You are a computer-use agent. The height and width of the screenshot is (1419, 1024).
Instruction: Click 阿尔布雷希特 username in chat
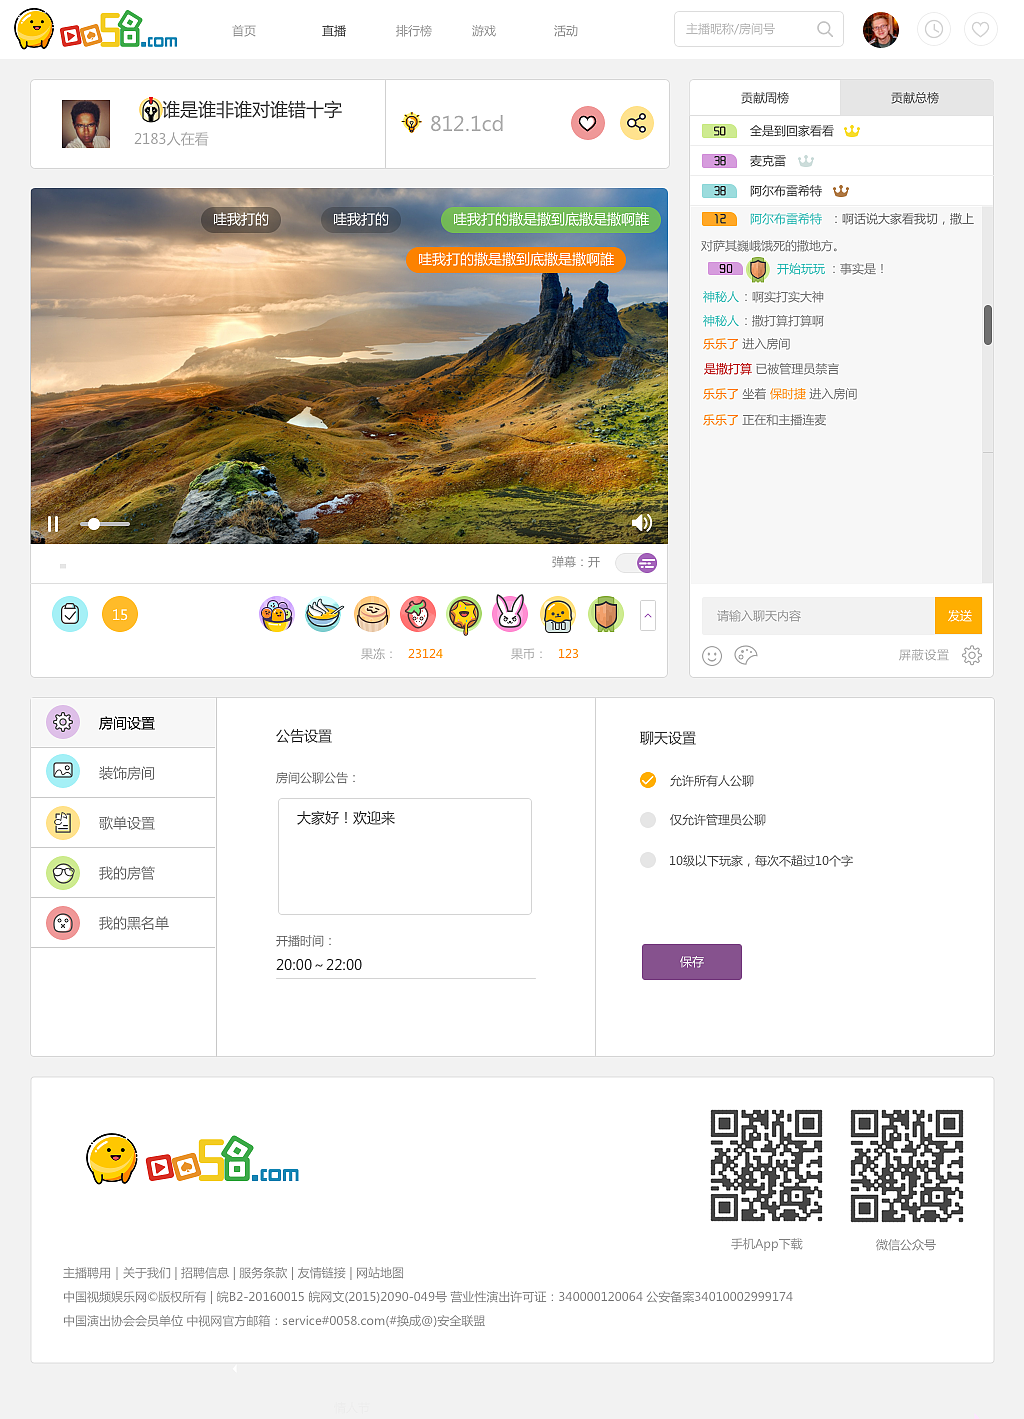[786, 219]
